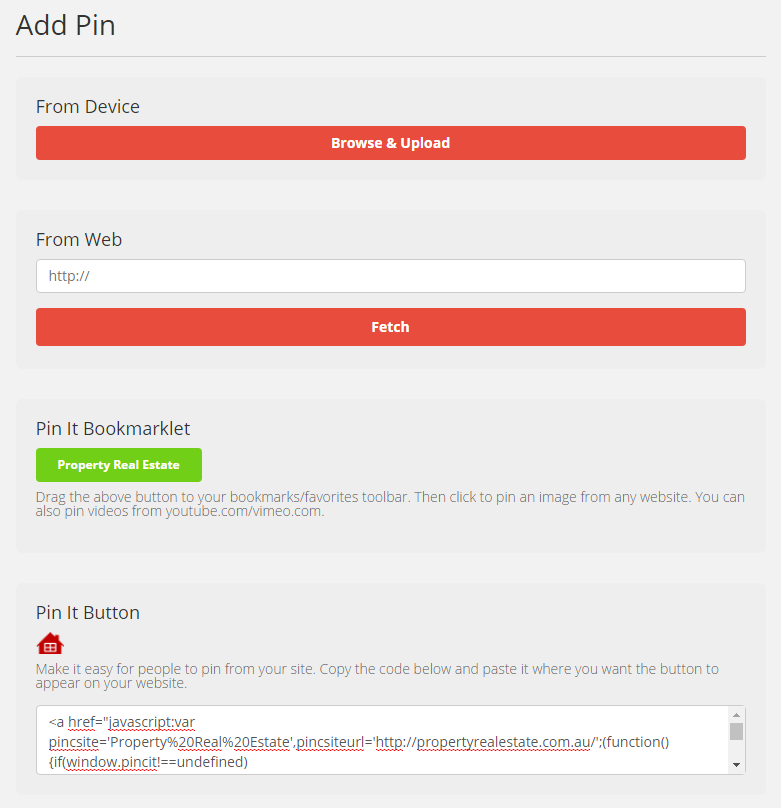Click the word propertyrealestate in the code

pyautogui.click(x=478, y=741)
